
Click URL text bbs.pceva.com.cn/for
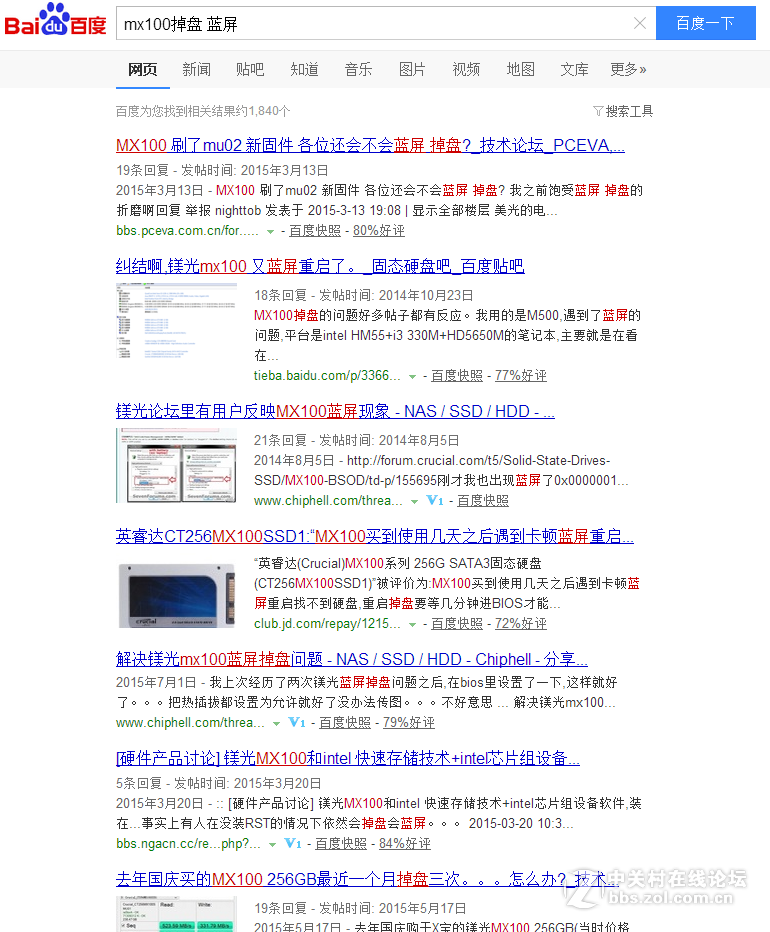[x=187, y=231]
